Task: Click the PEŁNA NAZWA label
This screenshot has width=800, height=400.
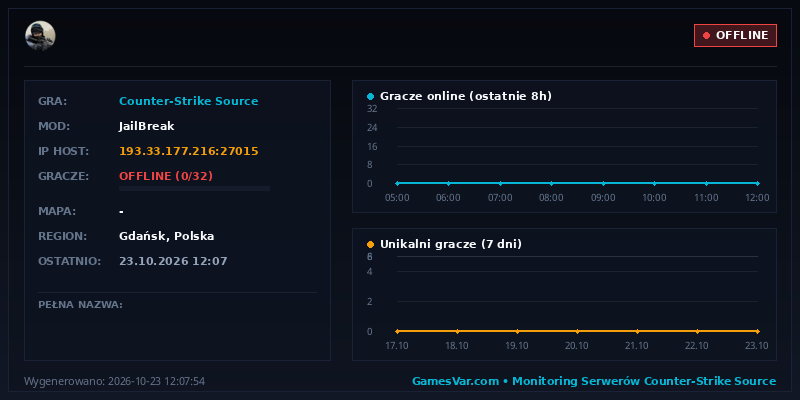Action: pos(81,305)
